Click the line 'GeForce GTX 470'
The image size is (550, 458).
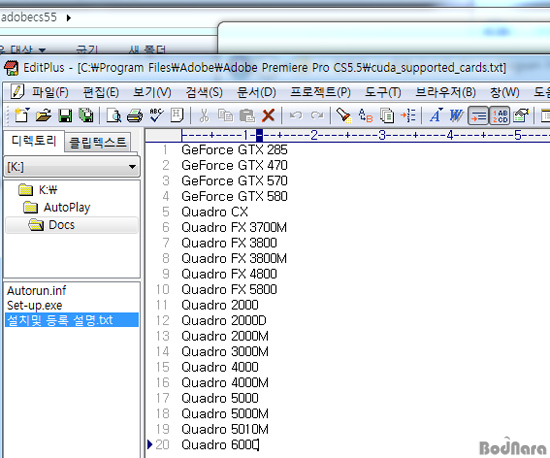pos(234,165)
